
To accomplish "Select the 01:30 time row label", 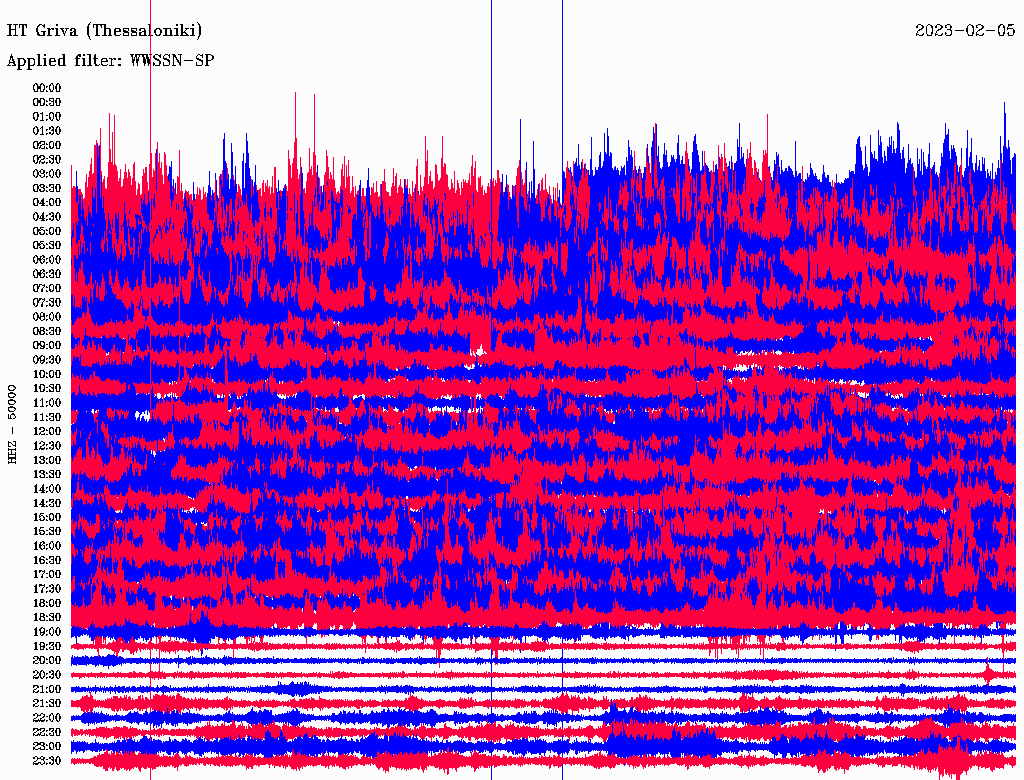I will coord(47,131).
